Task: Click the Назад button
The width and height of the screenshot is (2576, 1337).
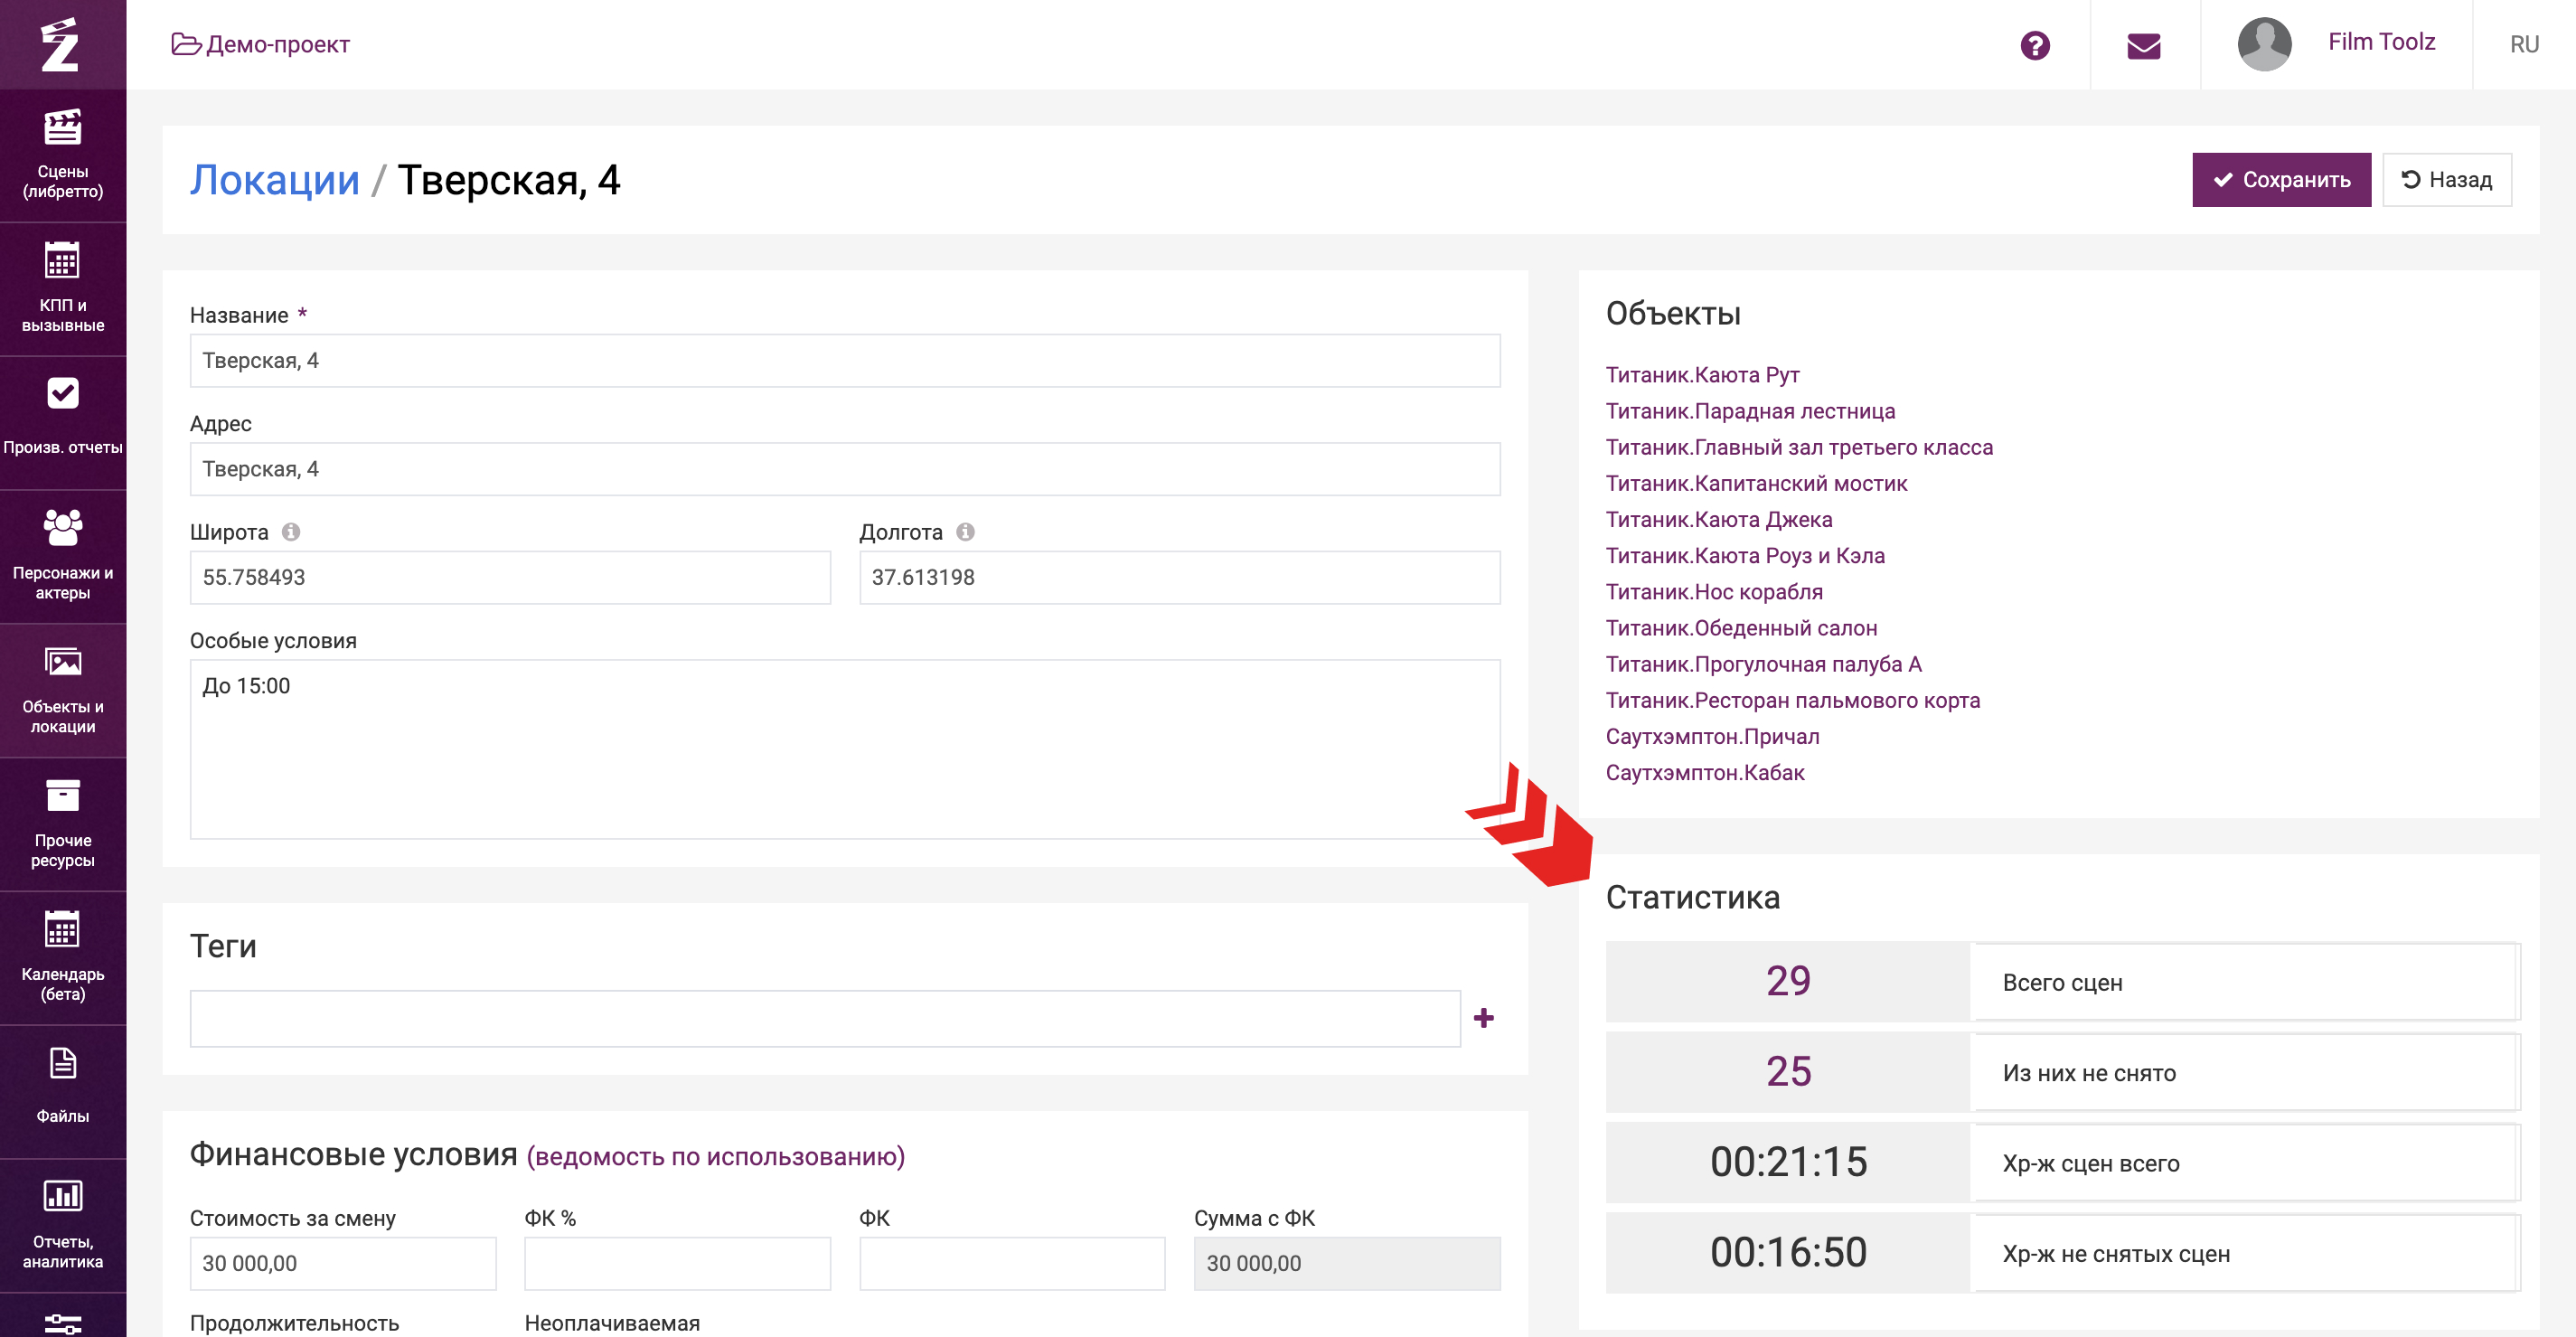Action: point(2446,180)
